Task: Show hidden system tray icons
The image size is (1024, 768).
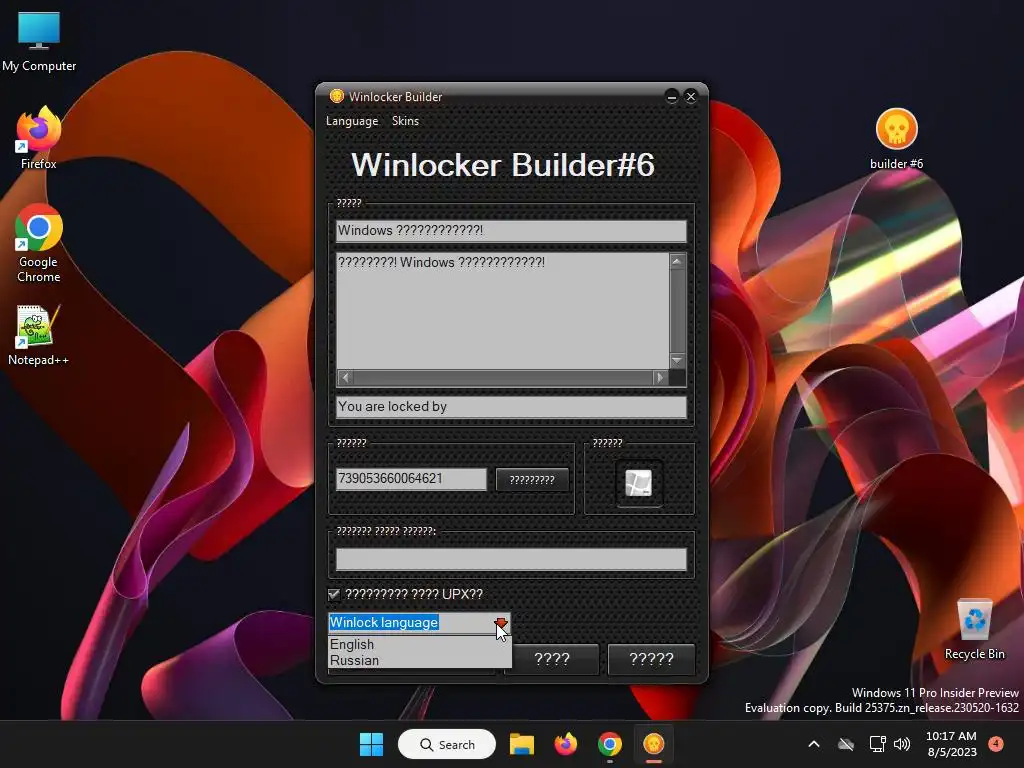Action: [814, 744]
